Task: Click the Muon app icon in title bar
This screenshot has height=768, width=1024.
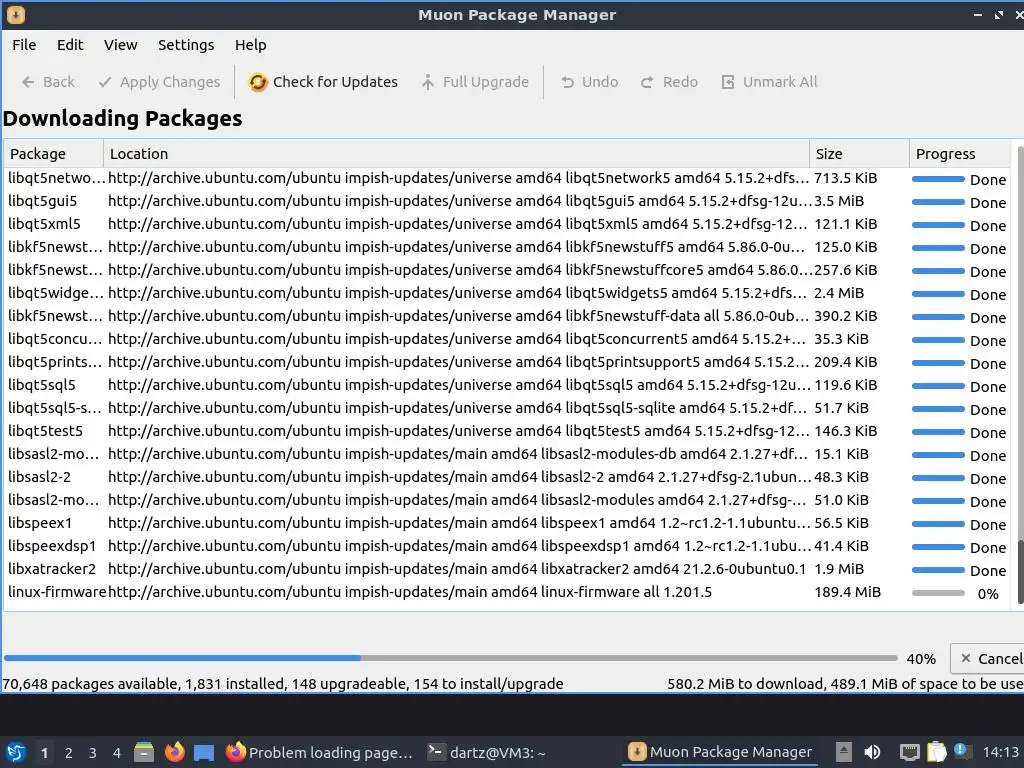Action: pyautogui.click(x=16, y=14)
